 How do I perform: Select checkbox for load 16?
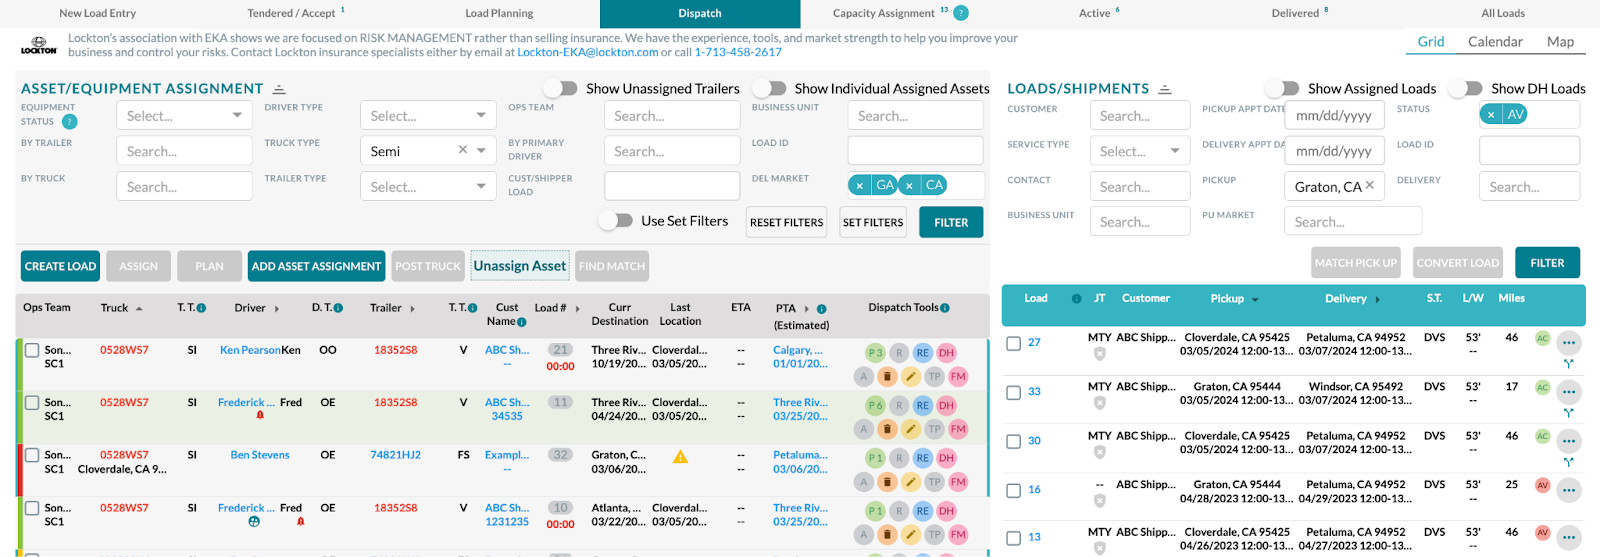[1013, 490]
